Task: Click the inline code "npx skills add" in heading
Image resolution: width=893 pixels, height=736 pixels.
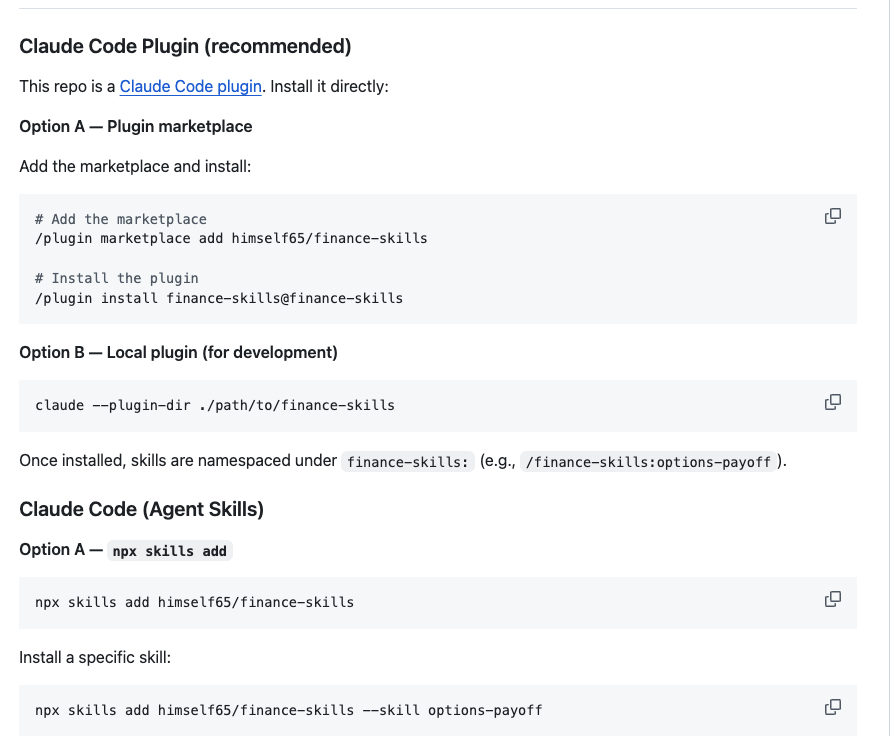Action: pos(170,551)
